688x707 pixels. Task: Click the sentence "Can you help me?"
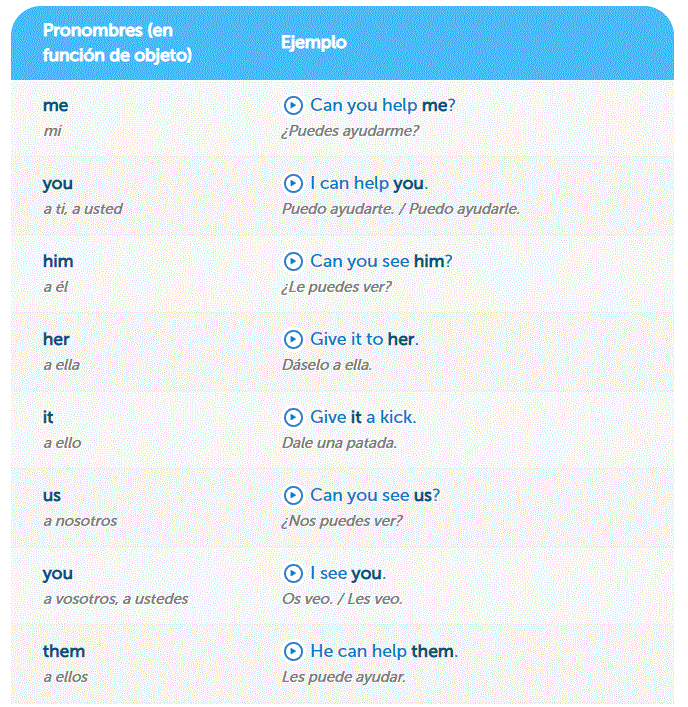click(383, 105)
